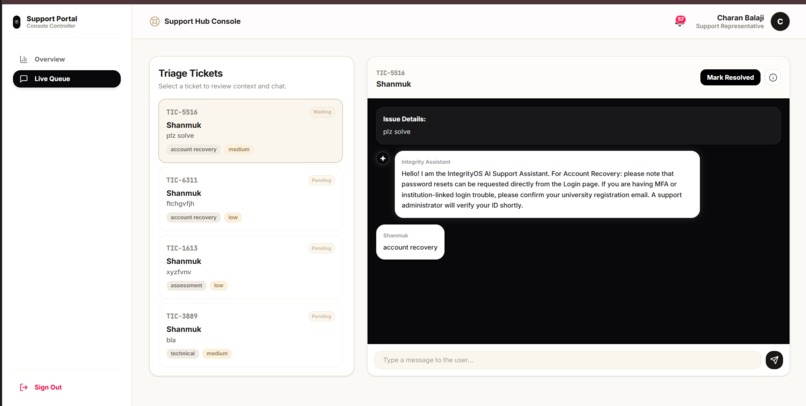Click the medium tag on TIC-3889
806x406 pixels.
217,354
